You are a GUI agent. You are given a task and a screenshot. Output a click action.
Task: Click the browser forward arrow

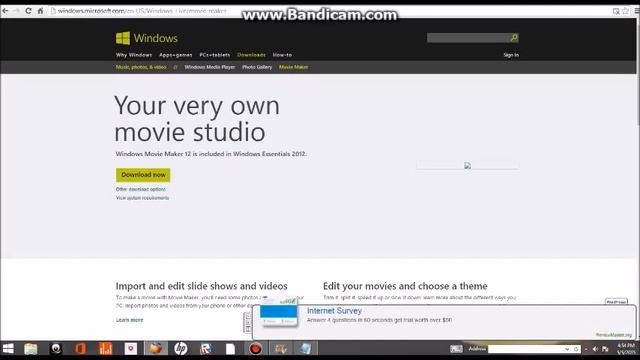[16, 11]
